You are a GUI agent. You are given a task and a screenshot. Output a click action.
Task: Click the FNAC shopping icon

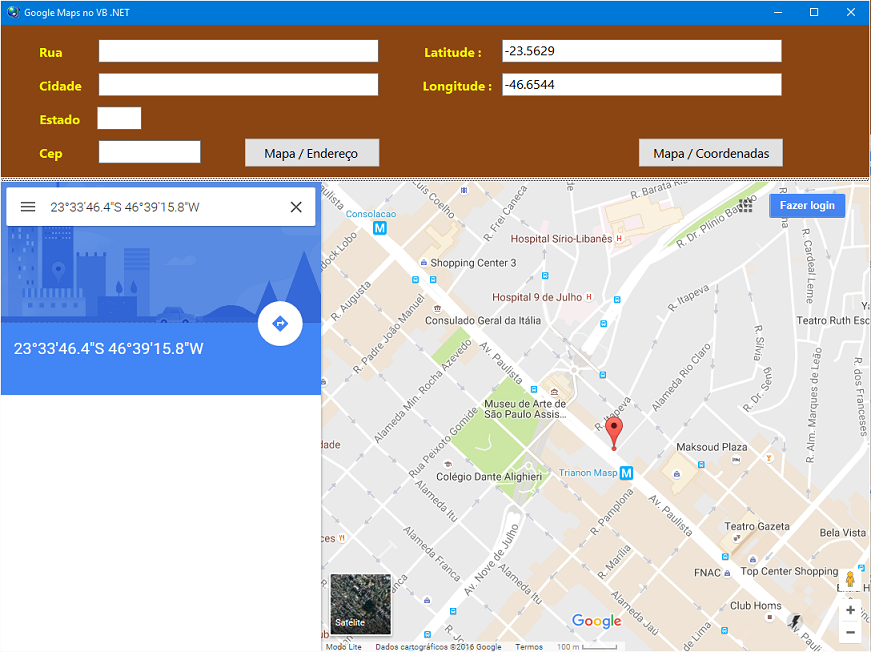pyautogui.click(x=727, y=573)
